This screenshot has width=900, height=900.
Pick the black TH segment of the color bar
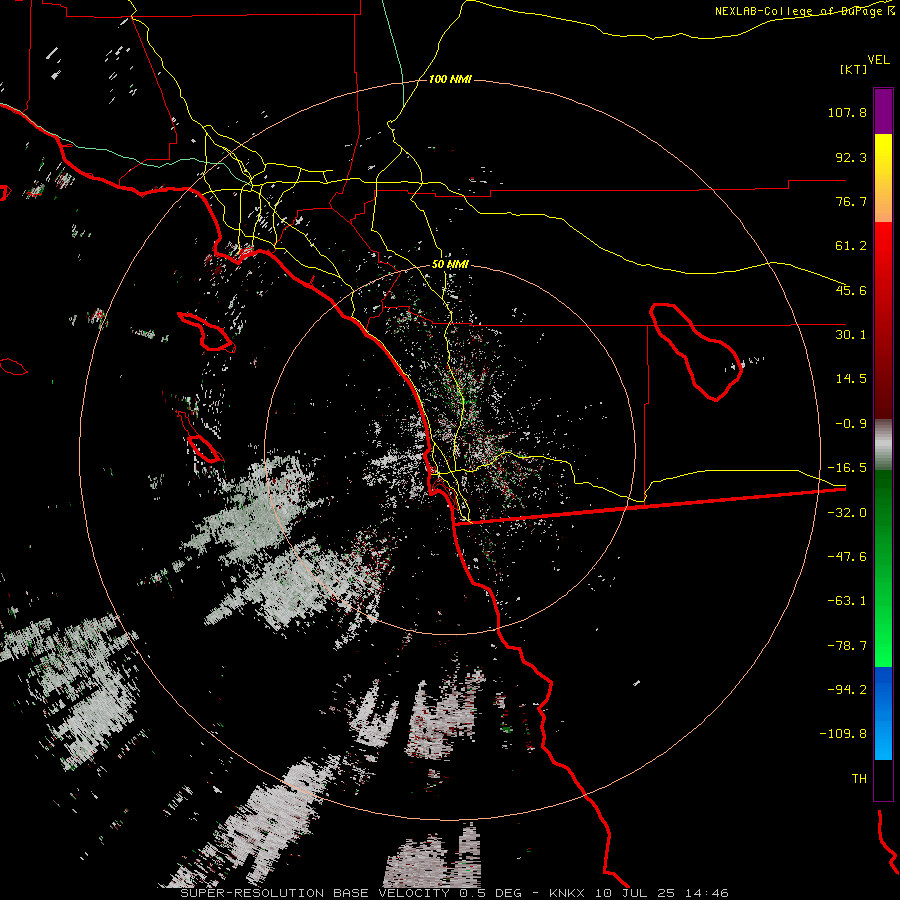point(883,779)
